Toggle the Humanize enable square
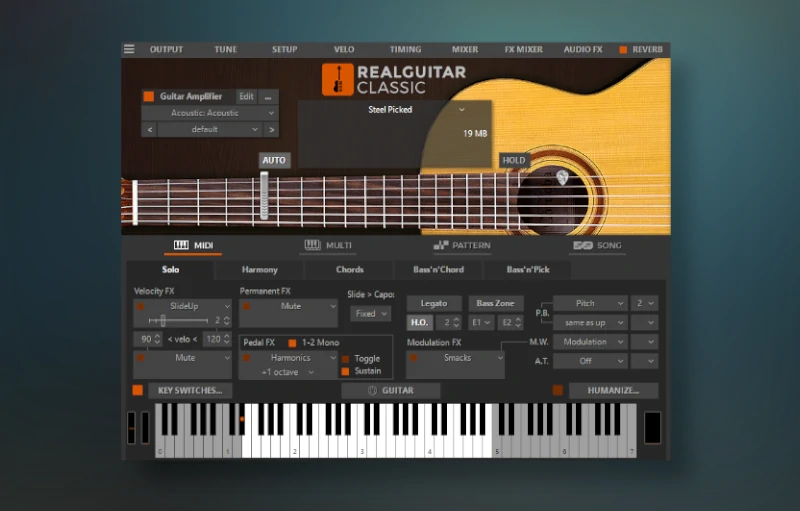 pyautogui.click(x=558, y=390)
